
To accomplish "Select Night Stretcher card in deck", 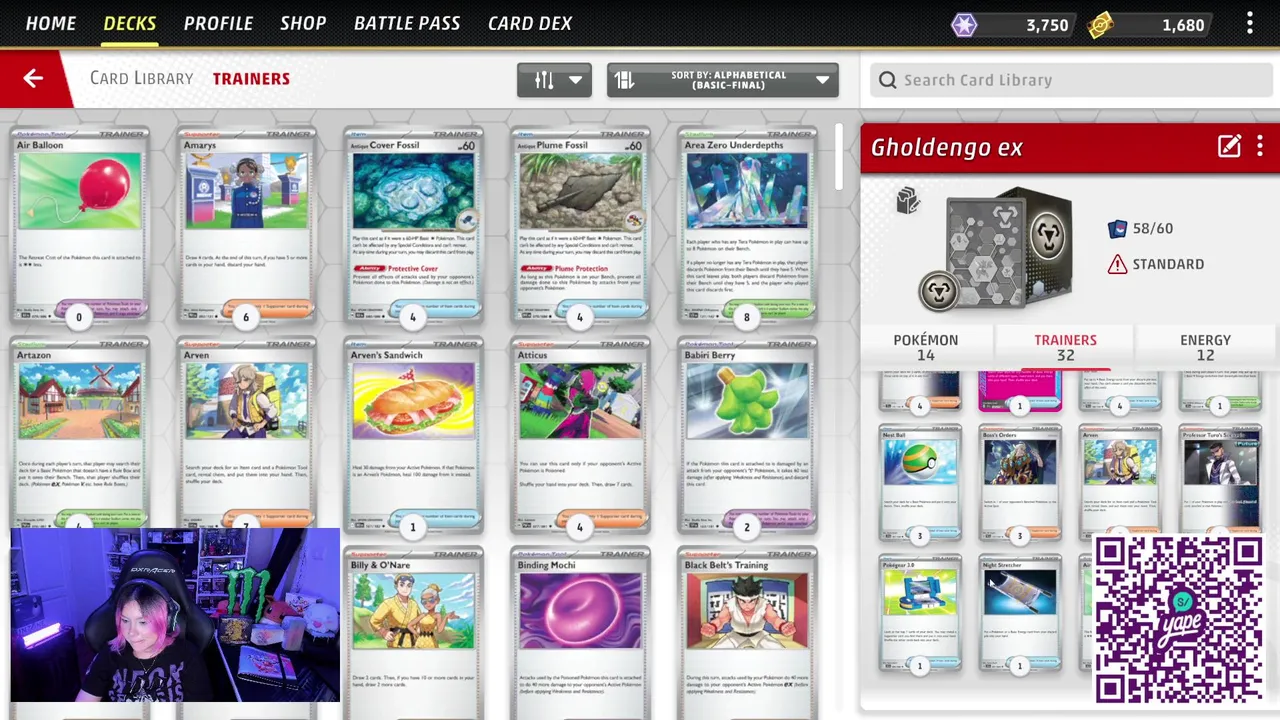I will [1020, 613].
